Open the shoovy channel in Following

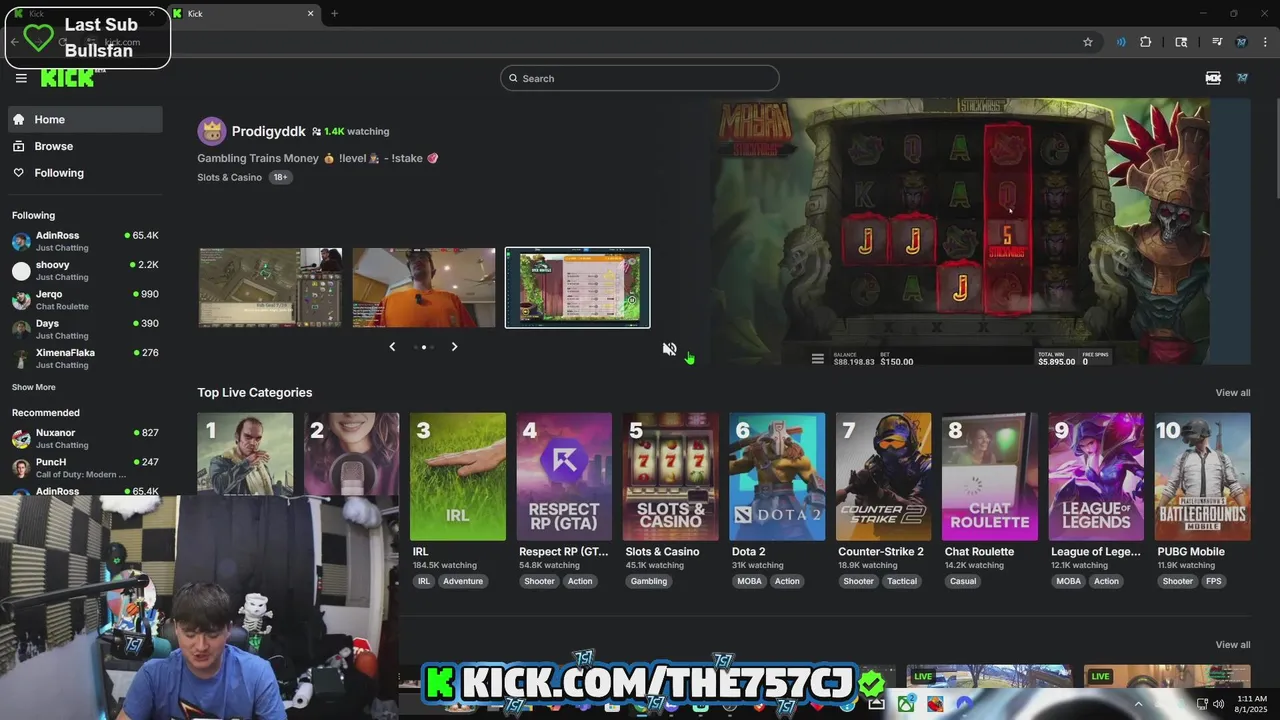click(85, 270)
